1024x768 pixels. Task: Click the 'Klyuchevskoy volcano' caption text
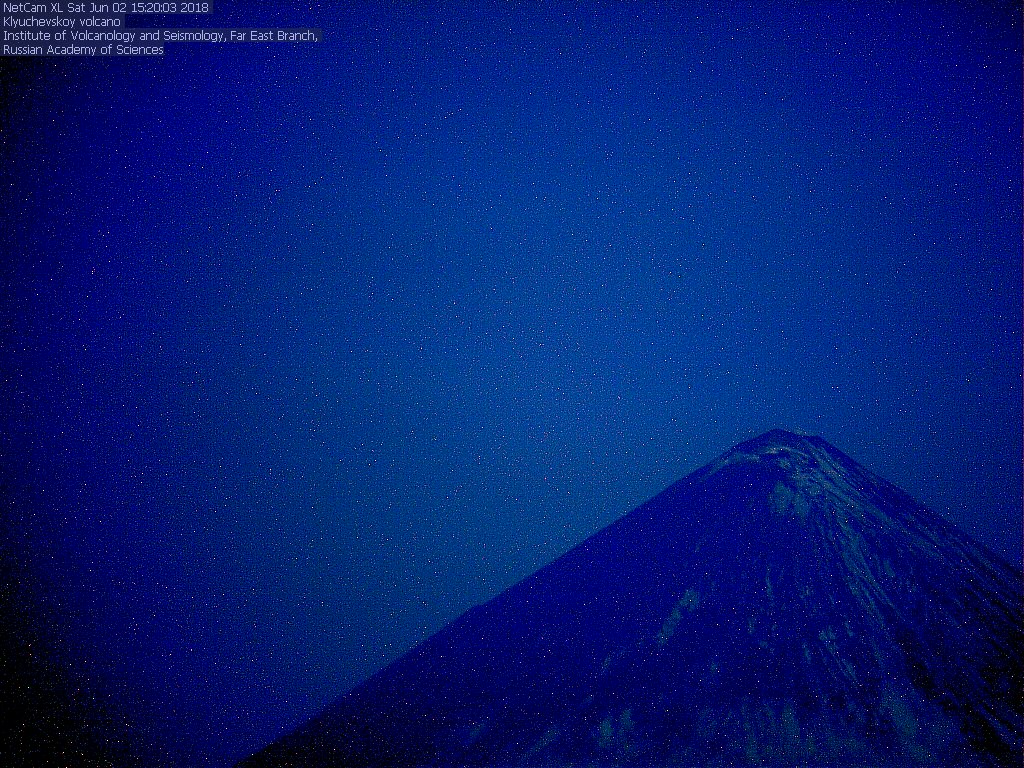(x=61, y=22)
